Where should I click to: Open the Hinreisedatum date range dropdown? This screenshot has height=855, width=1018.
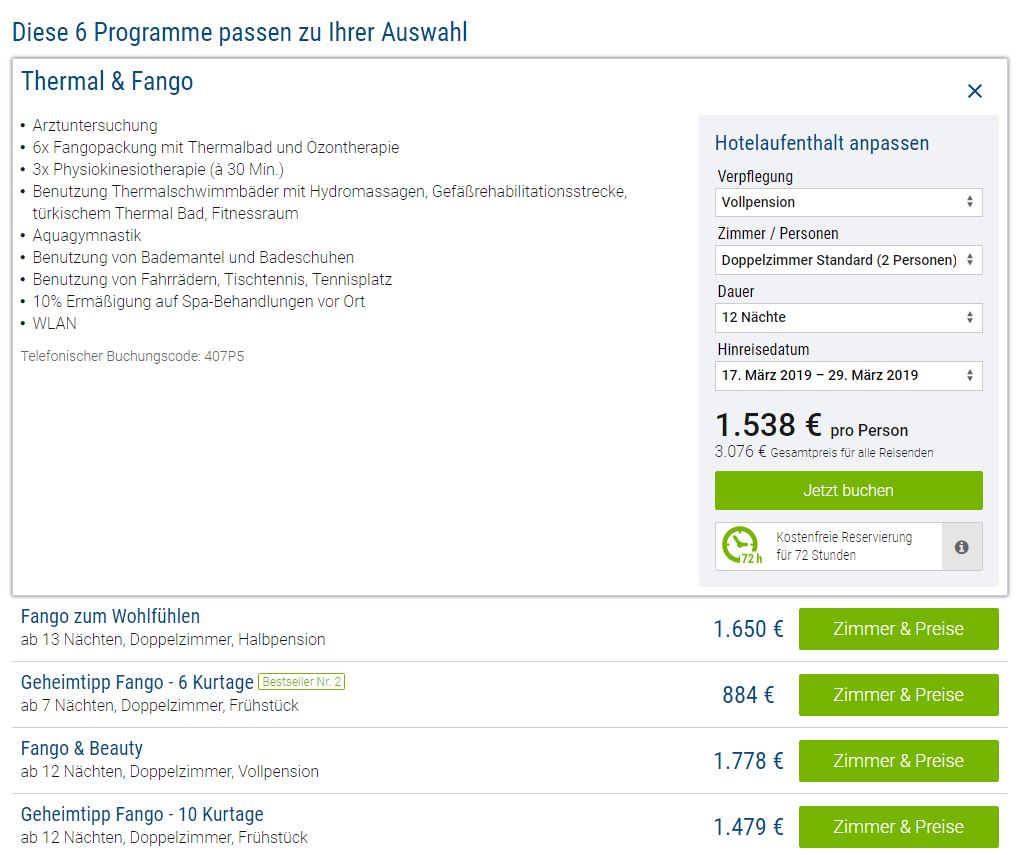pos(848,376)
